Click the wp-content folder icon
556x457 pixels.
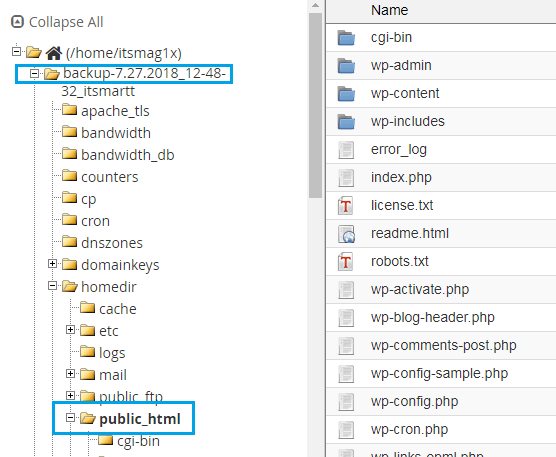(x=346, y=94)
